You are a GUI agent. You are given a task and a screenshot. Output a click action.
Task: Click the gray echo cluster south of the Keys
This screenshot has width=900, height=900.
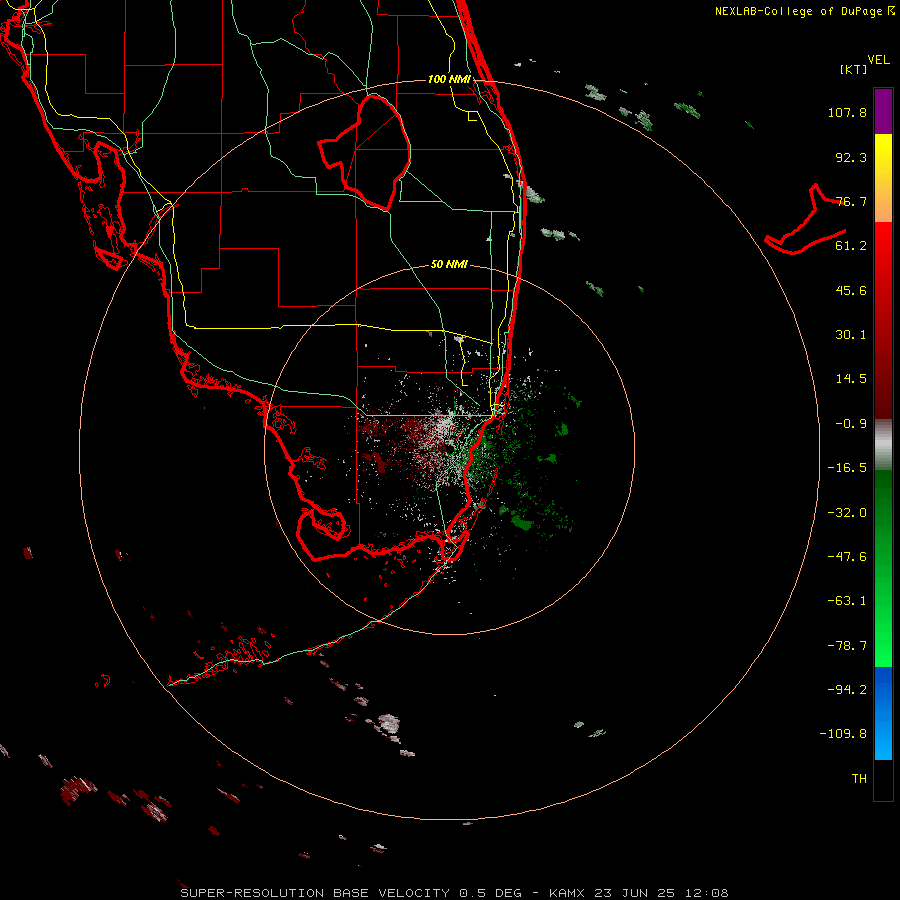tap(389, 724)
